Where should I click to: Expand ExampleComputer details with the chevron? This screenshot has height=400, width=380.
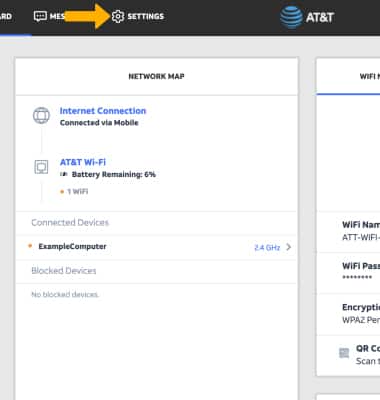point(289,247)
